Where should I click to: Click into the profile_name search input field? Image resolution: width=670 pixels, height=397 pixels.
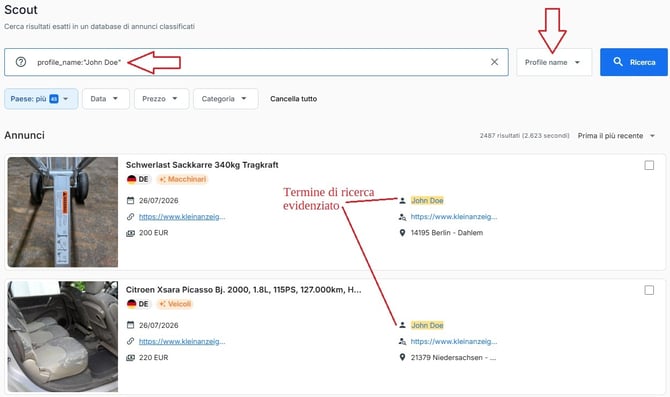pyautogui.click(x=256, y=62)
